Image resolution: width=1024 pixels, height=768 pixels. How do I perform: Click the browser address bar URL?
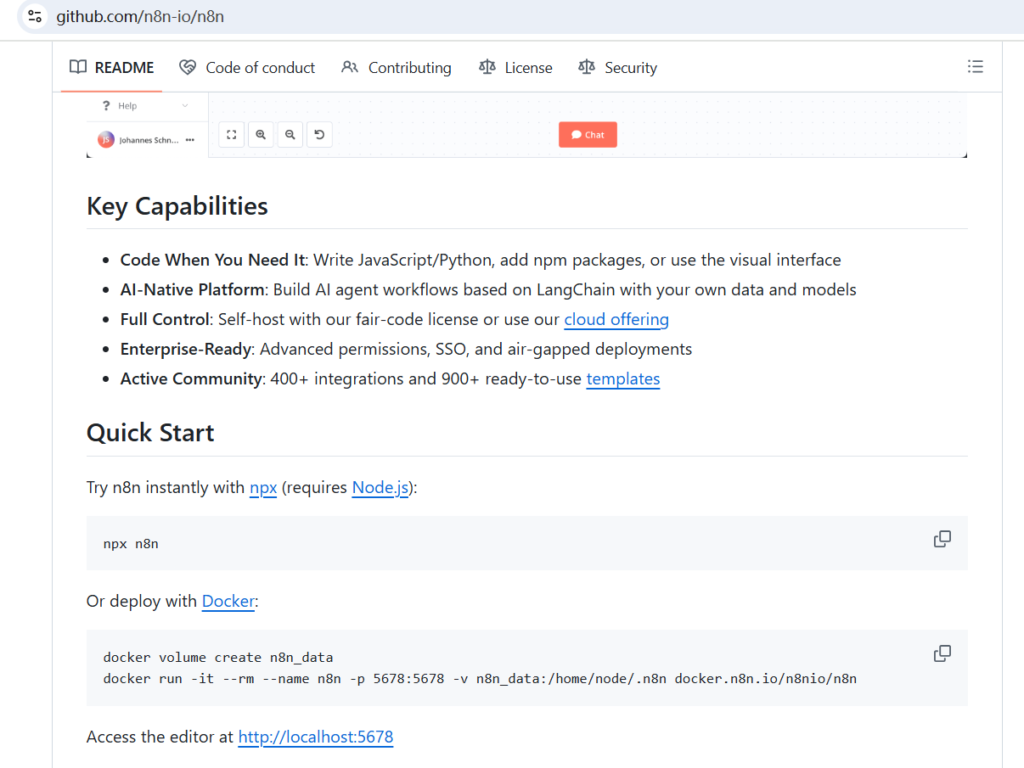(140, 17)
